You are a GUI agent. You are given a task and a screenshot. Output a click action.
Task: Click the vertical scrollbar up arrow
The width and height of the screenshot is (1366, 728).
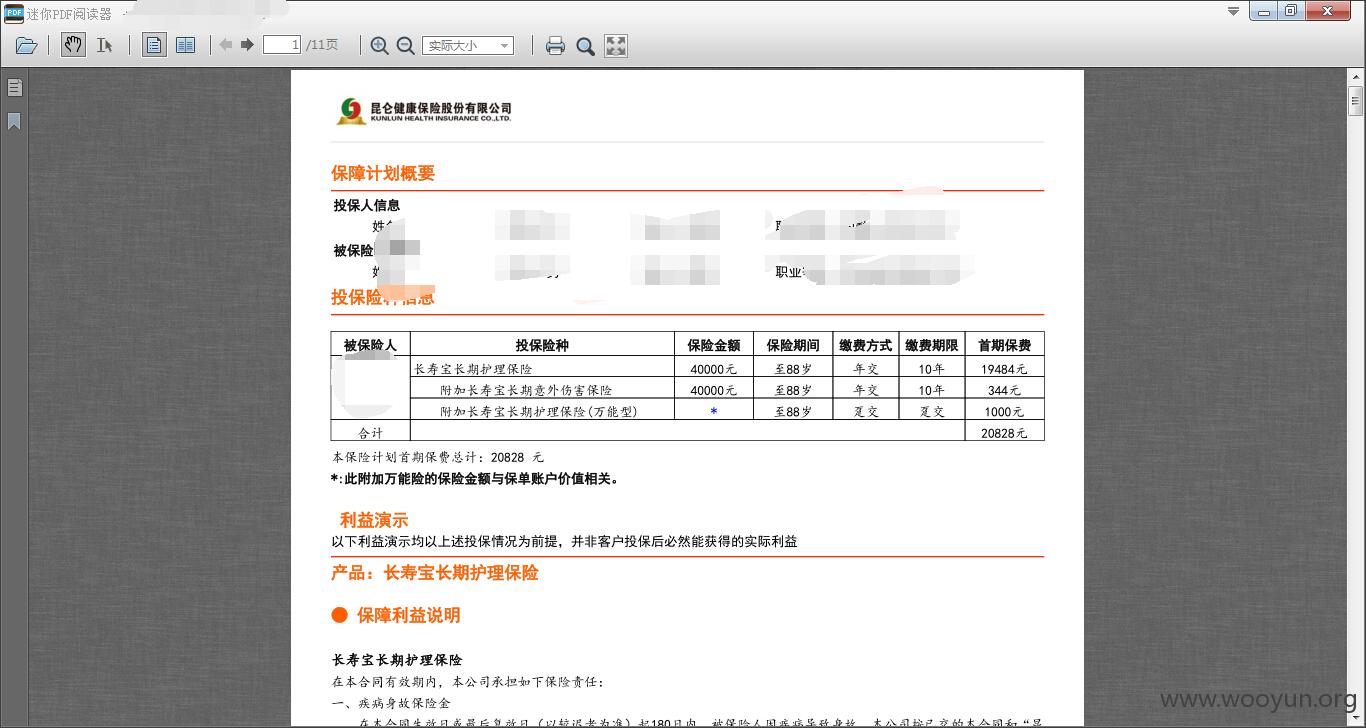(1356, 76)
